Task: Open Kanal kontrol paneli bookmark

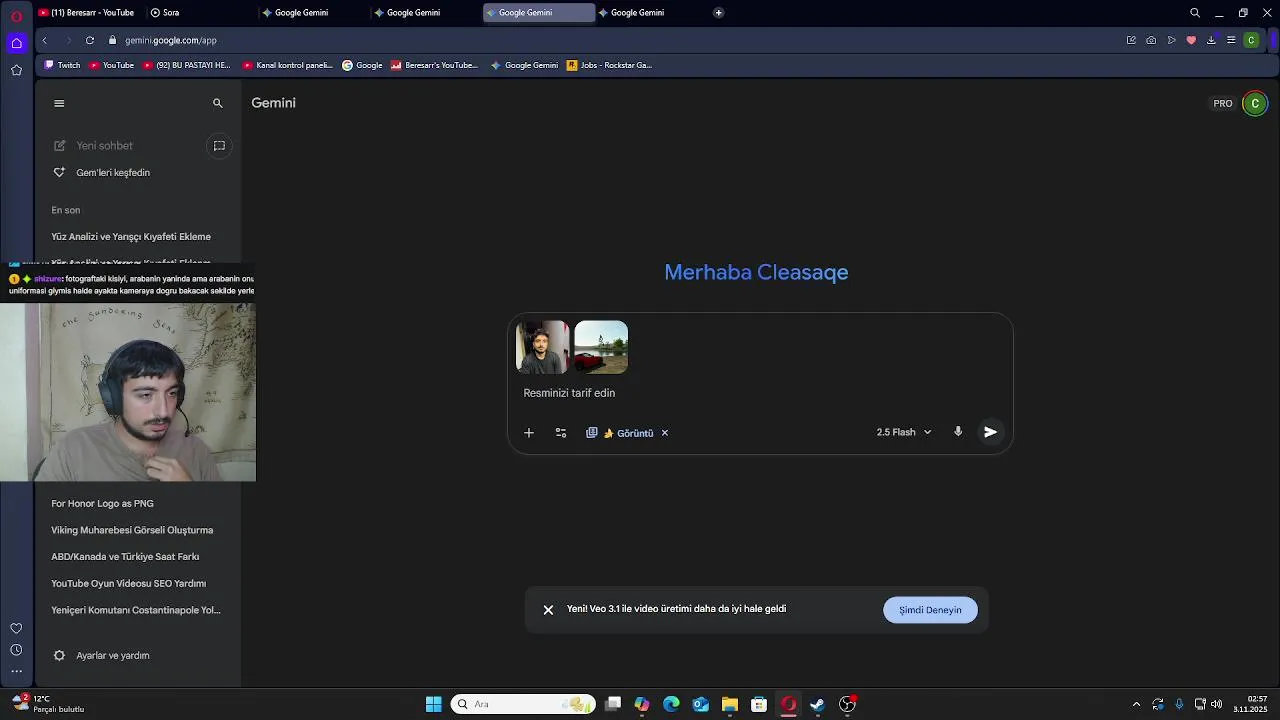Action: [x=287, y=65]
